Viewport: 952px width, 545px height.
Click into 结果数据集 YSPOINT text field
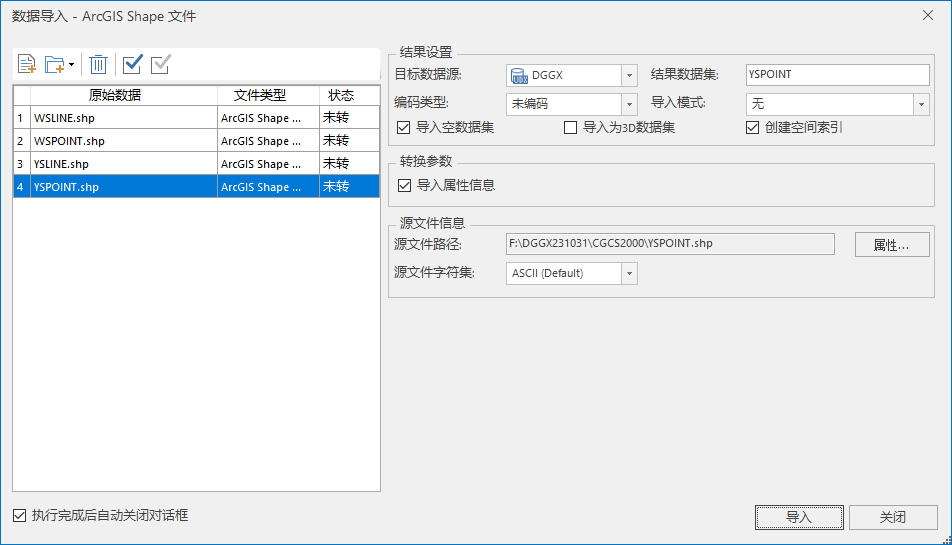click(837, 75)
